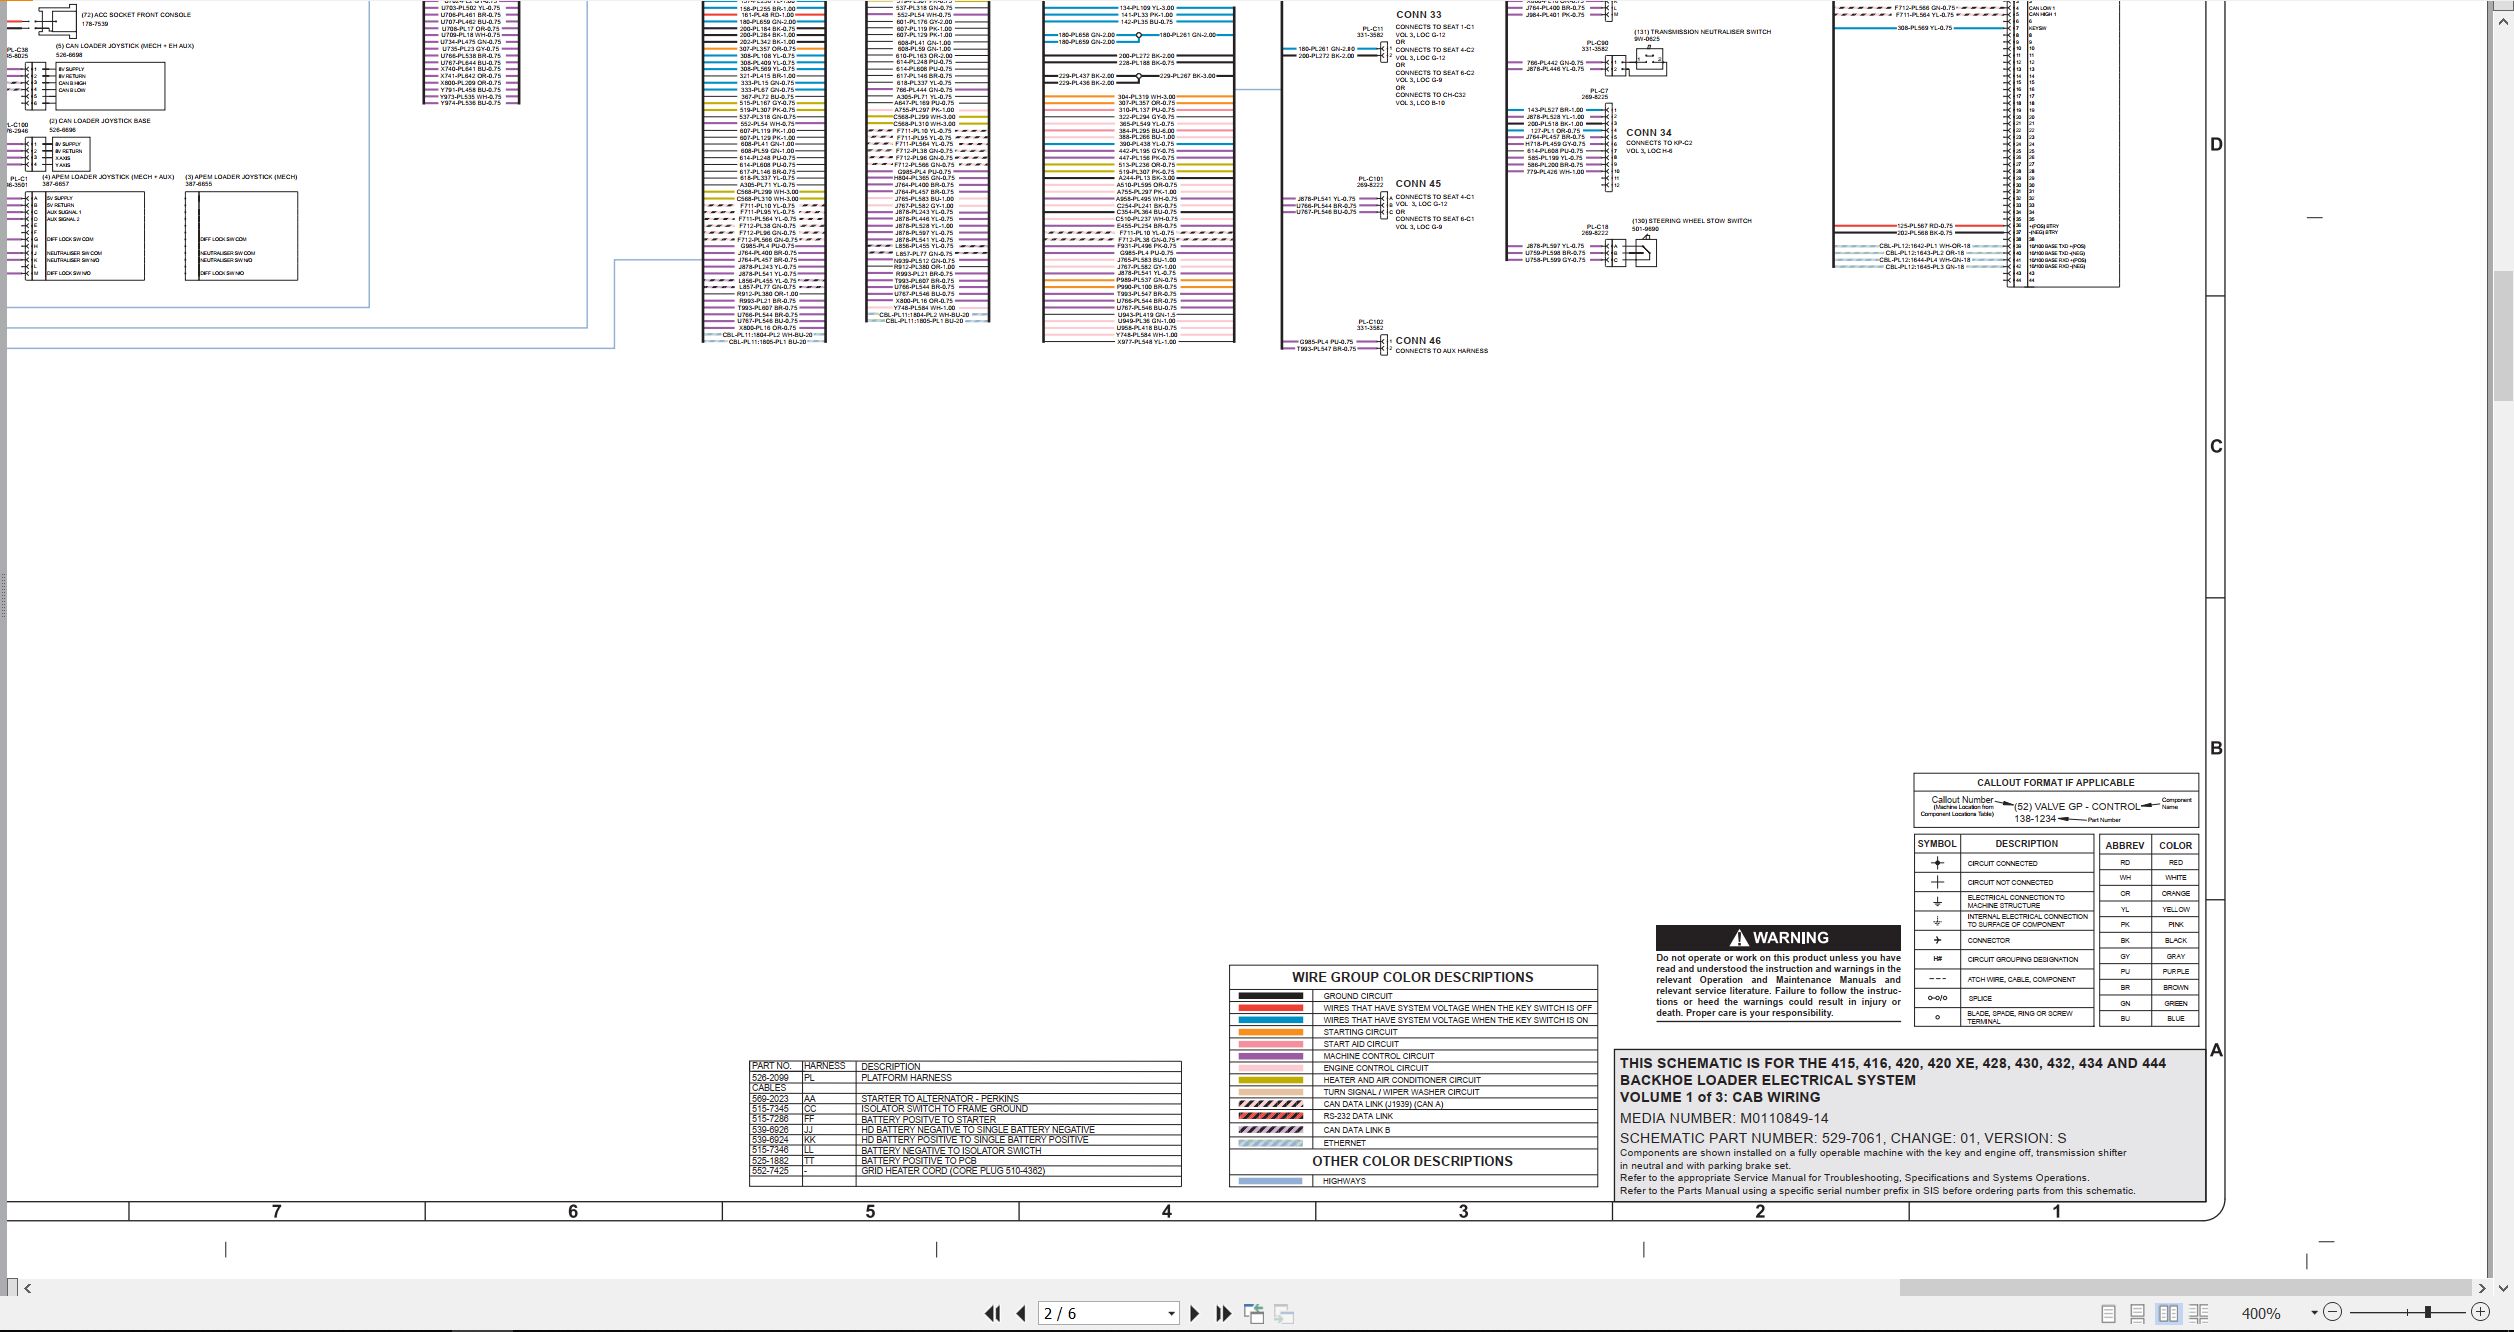Click the horizontal scrollbar thumb
The image size is (2514, 1332).
click(x=2185, y=1288)
